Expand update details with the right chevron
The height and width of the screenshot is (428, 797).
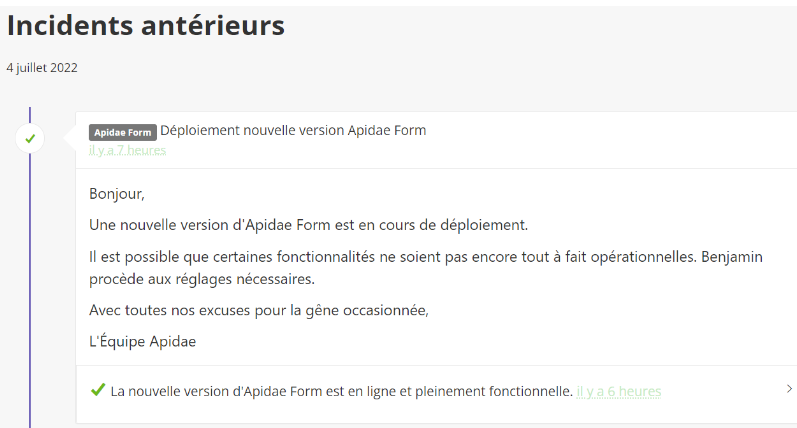(x=789, y=389)
